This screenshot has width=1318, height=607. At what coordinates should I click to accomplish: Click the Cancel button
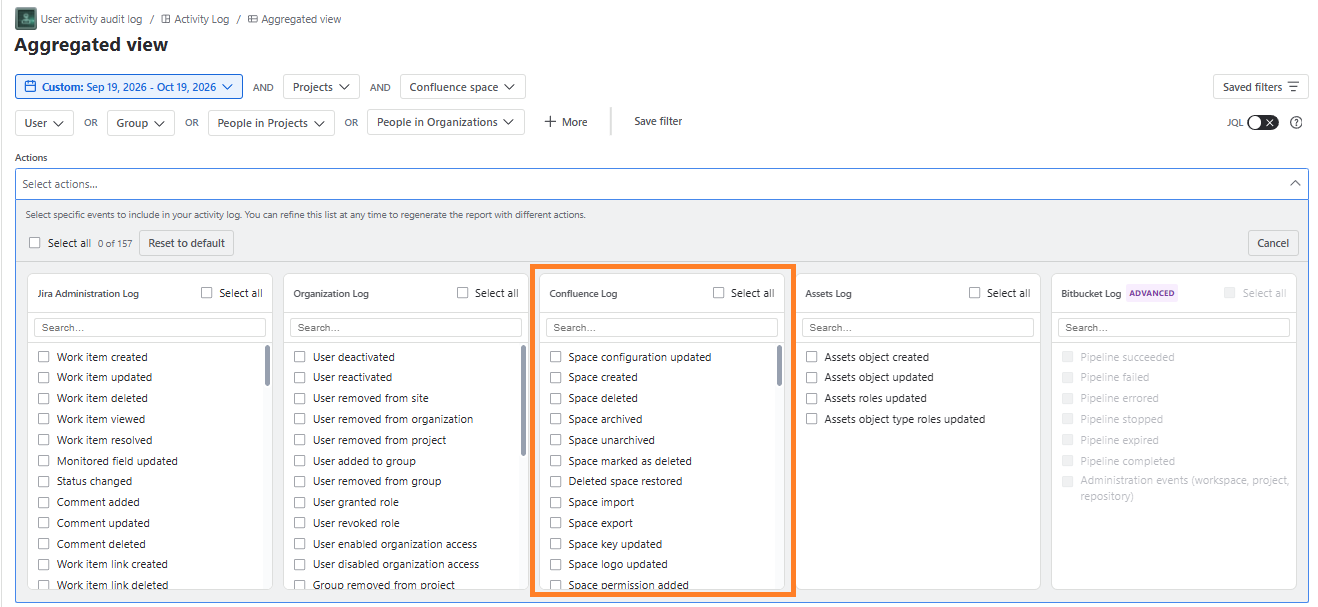[x=1273, y=243]
